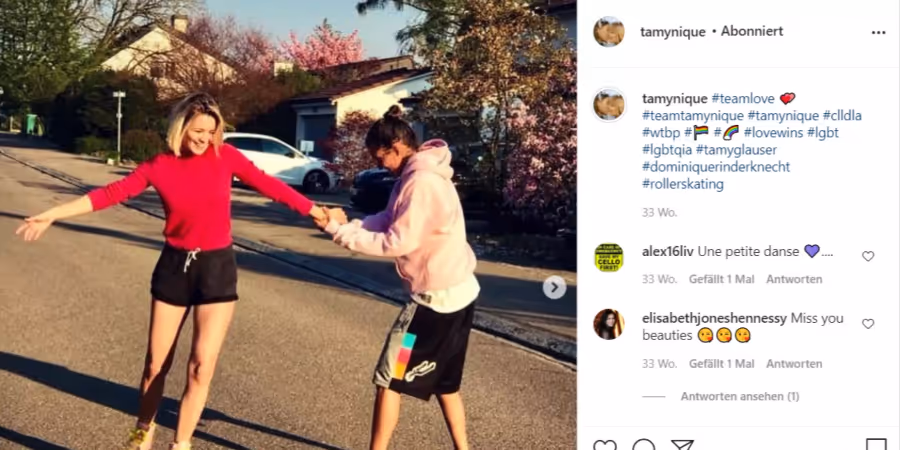The image size is (900, 450).
Task: Reply to alex16liv via Antworten
Action: 794,280
